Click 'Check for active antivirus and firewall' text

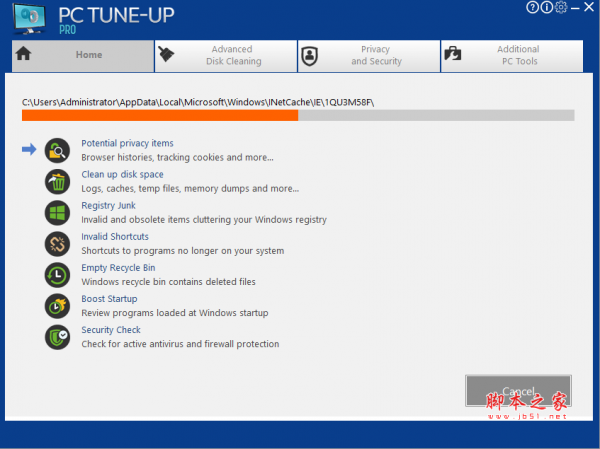pos(180,344)
